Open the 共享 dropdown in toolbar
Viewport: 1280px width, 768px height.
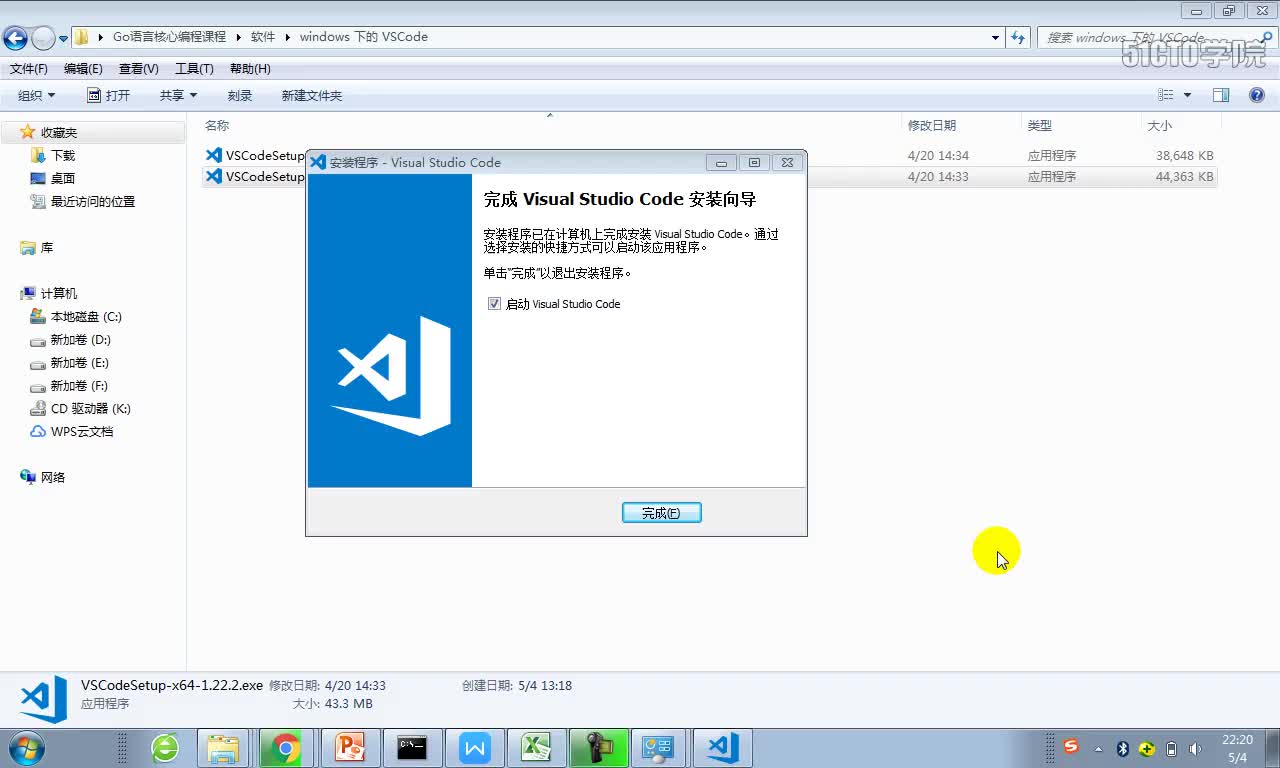click(x=178, y=96)
